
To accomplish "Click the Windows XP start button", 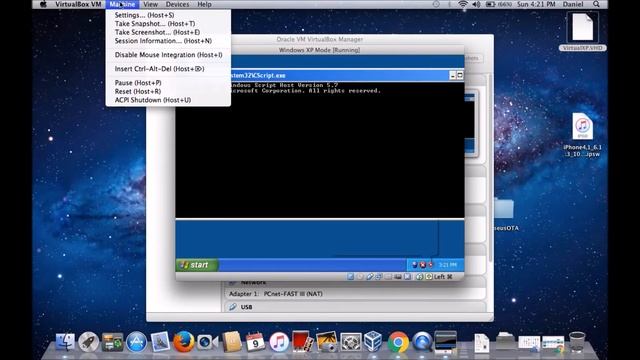I will click(x=197, y=265).
